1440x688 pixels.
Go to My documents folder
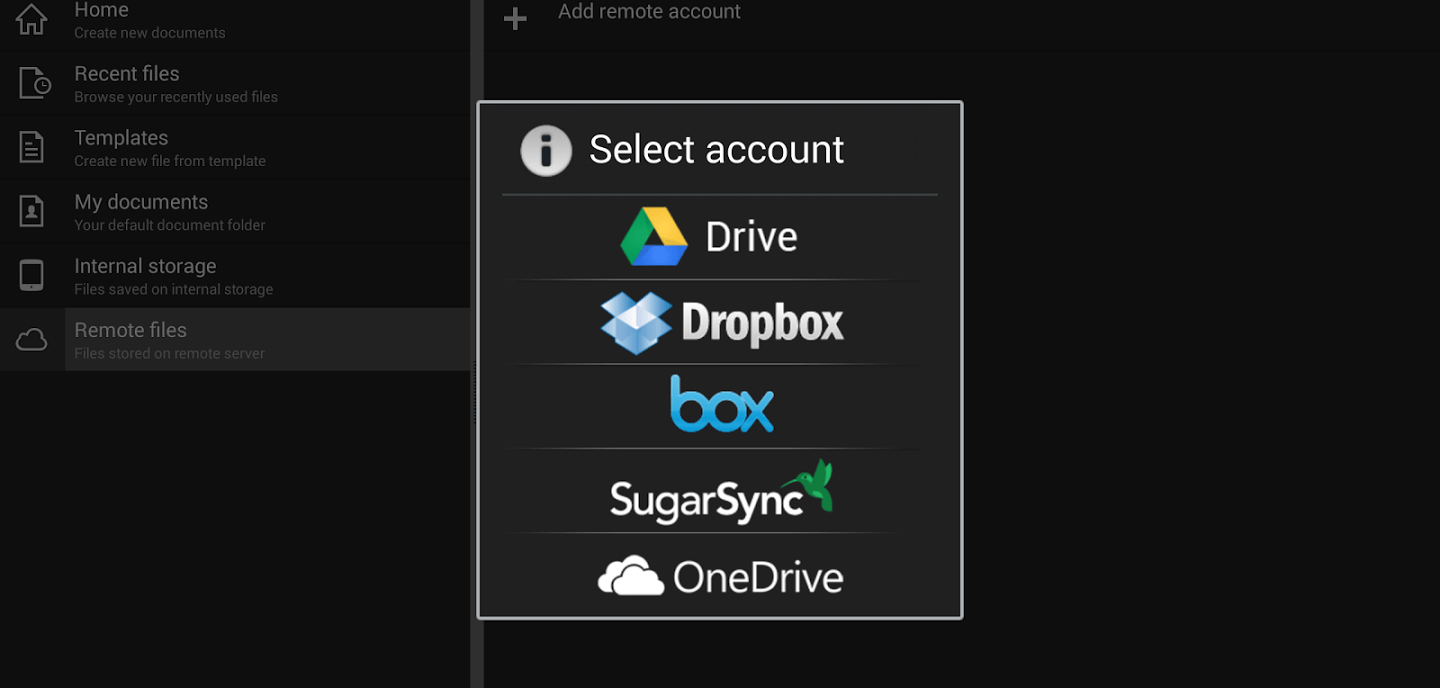(235, 212)
